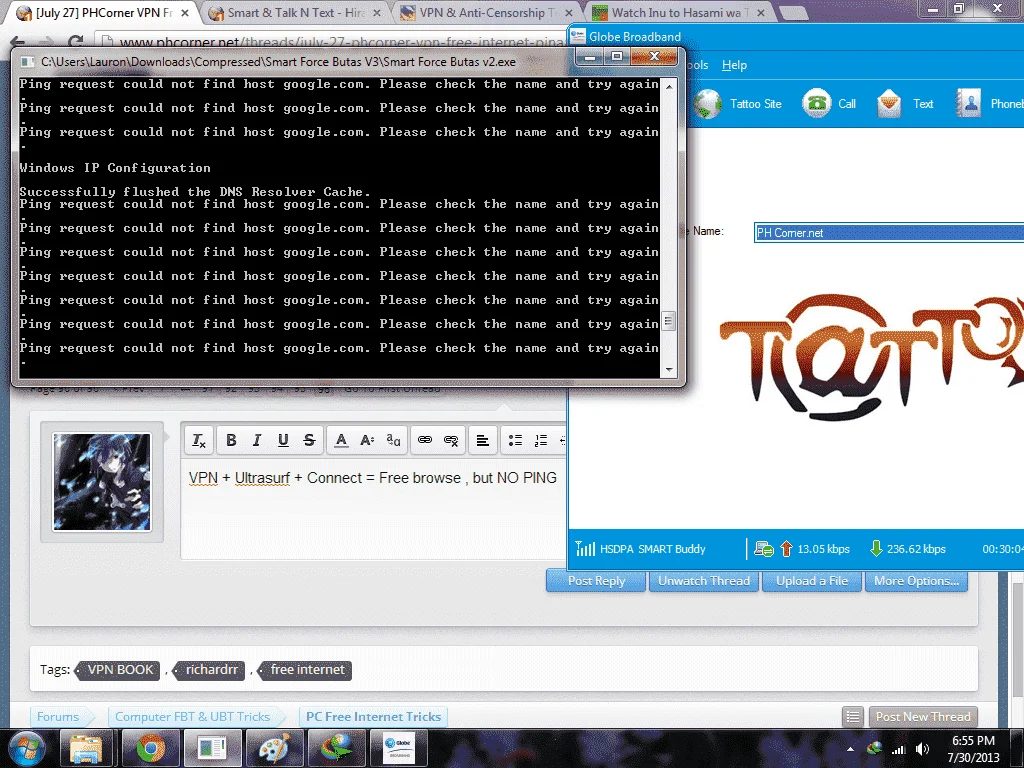Open Windows Start menu
The image size is (1024, 768).
coord(26,748)
